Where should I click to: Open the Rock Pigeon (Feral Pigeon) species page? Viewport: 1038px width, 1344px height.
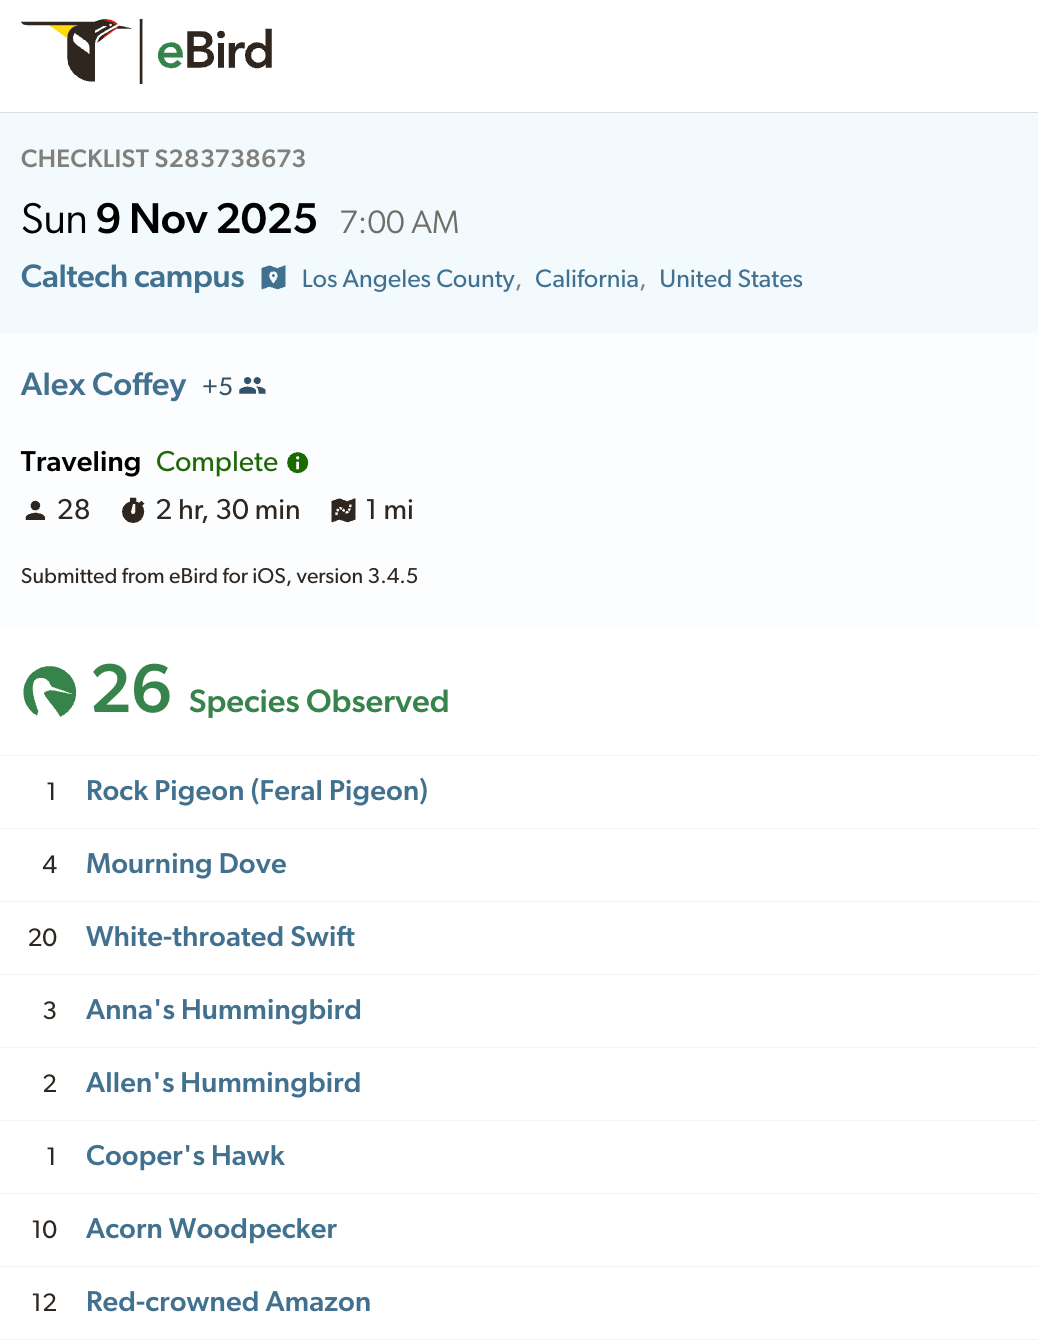257,791
